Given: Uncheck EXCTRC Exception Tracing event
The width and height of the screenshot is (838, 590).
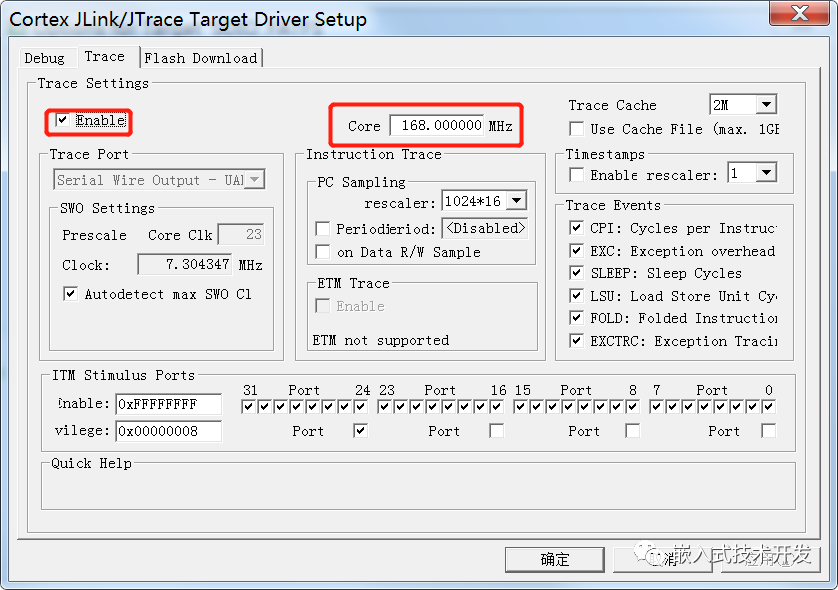Looking at the screenshot, I should coord(576,340).
